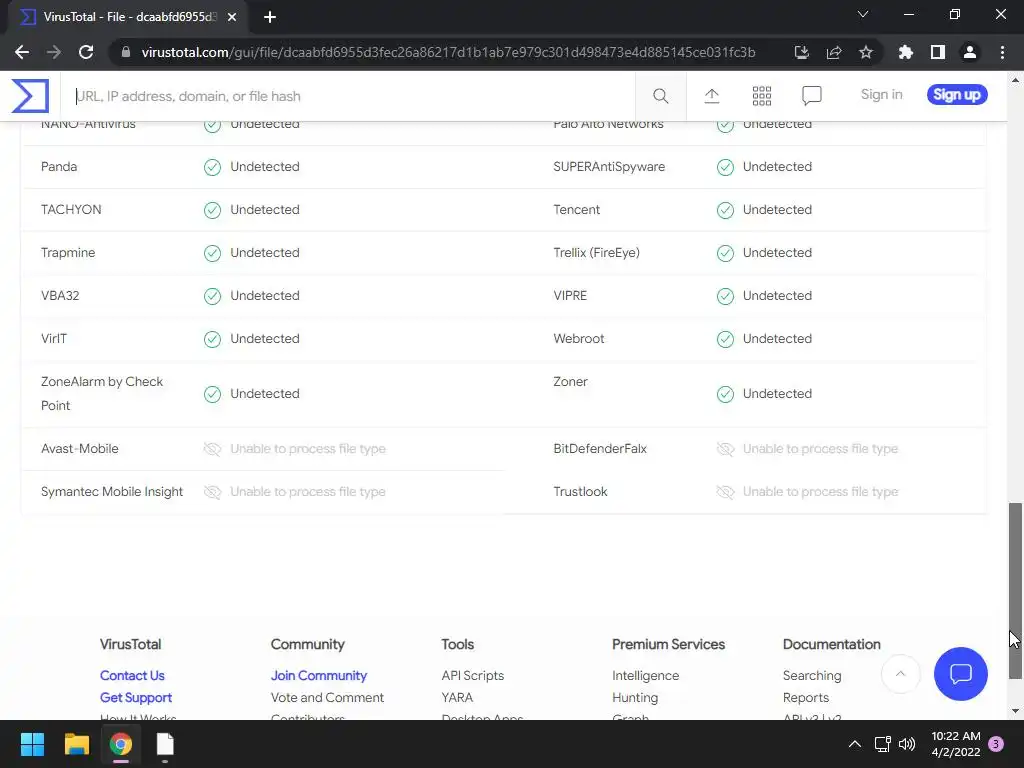Click Avast-Mobile unable-to-process eye icon
This screenshot has width=1024, height=768.
(212, 449)
